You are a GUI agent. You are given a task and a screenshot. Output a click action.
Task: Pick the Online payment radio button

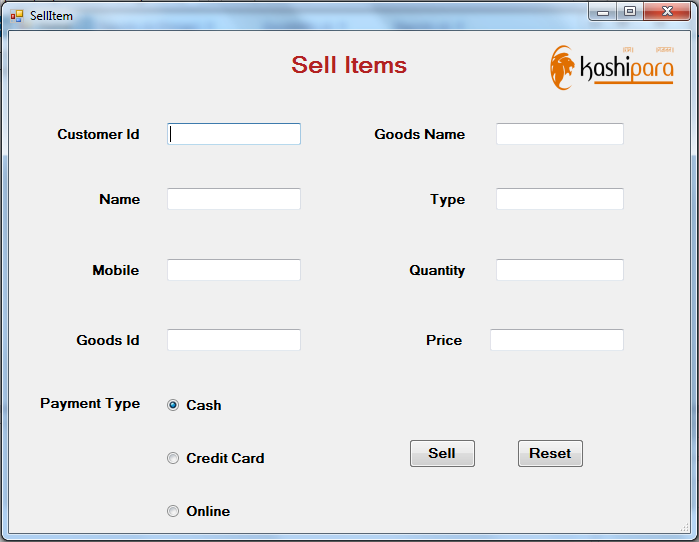point(173,511)
